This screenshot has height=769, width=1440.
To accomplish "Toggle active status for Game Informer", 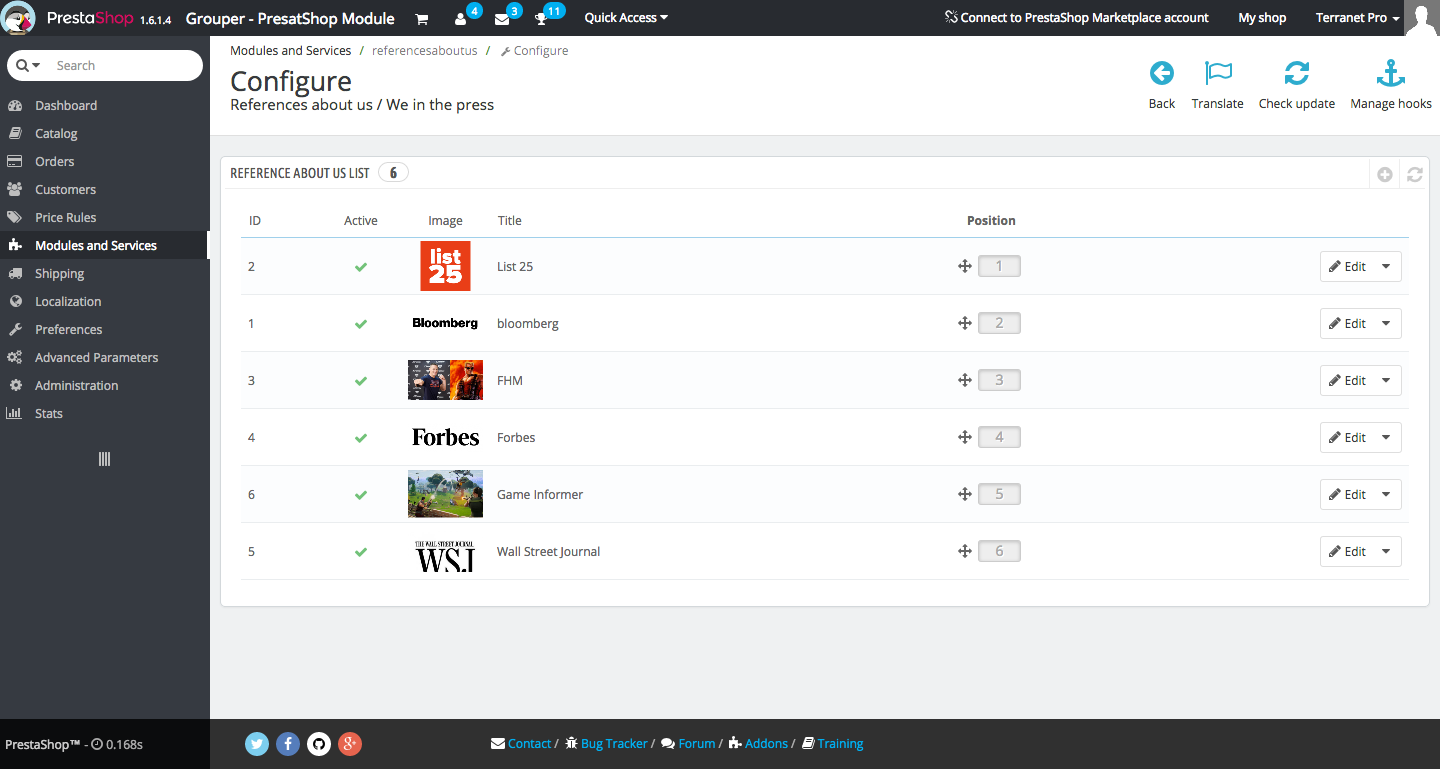I will point(361,495).
